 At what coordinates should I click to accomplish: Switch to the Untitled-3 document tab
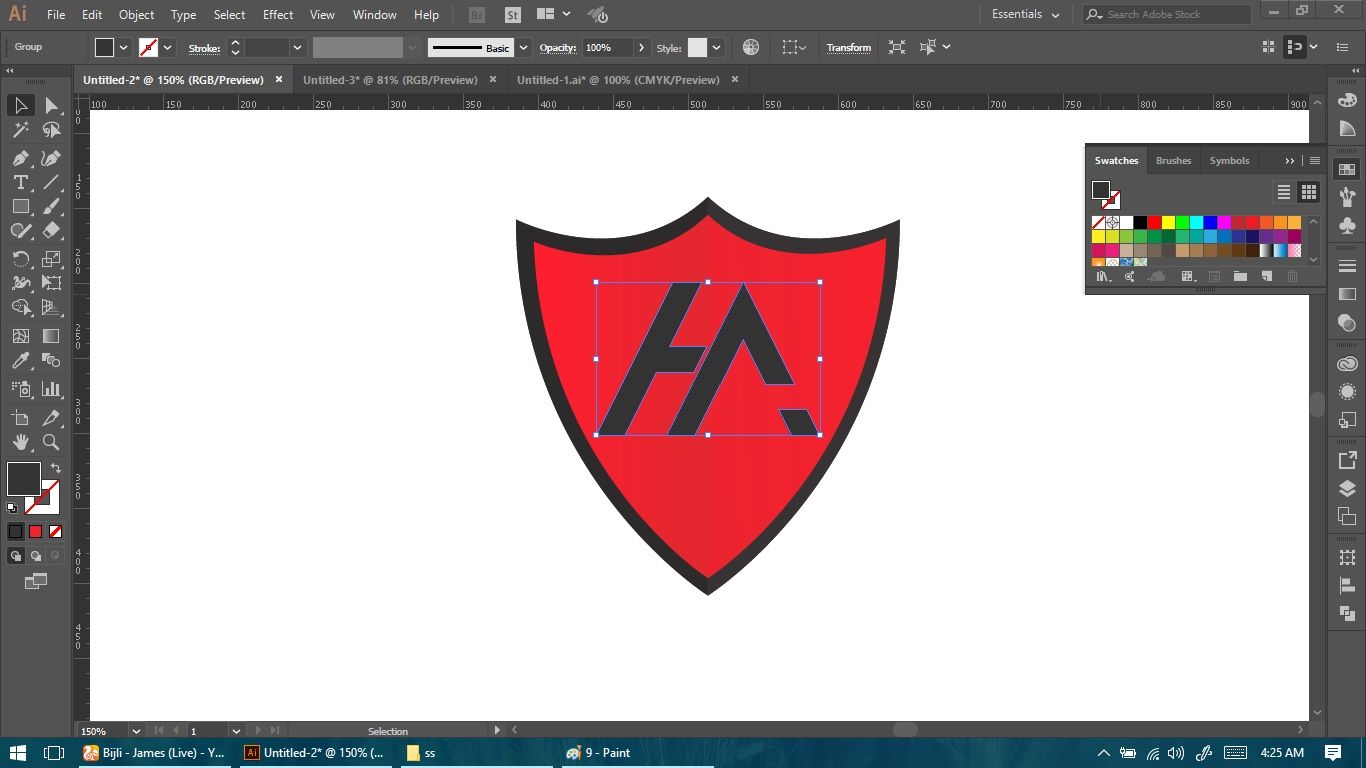pos(390,80)
